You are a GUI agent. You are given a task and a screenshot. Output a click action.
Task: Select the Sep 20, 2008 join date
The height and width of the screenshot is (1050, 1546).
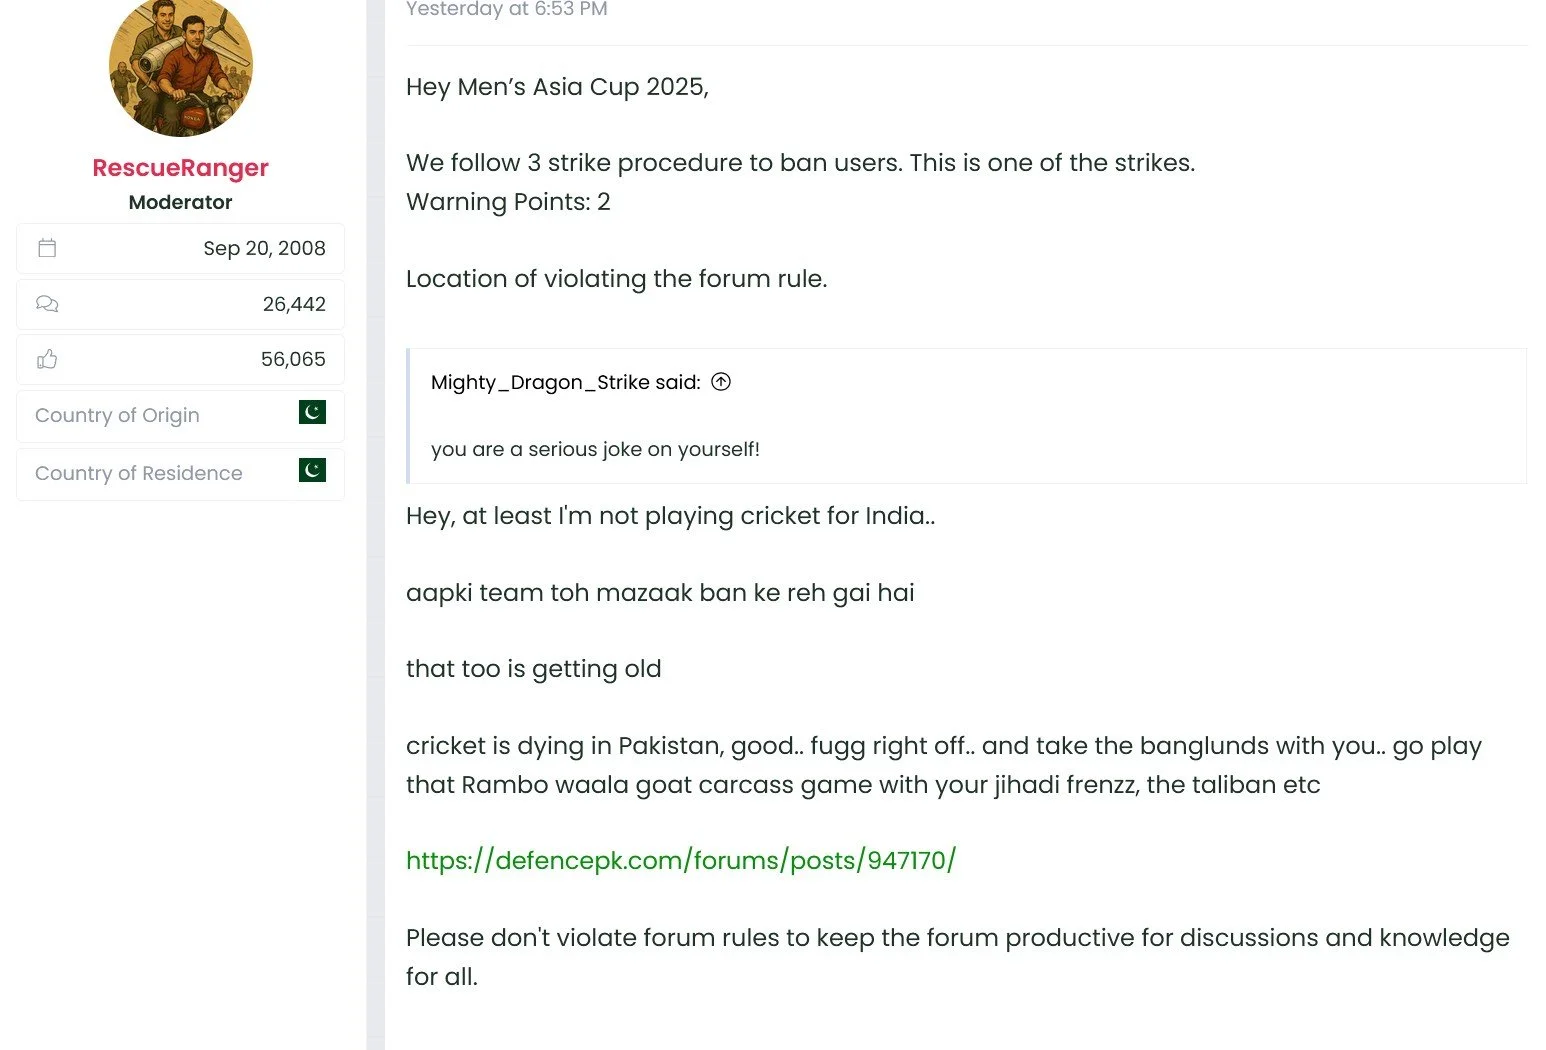coord(264,248)
